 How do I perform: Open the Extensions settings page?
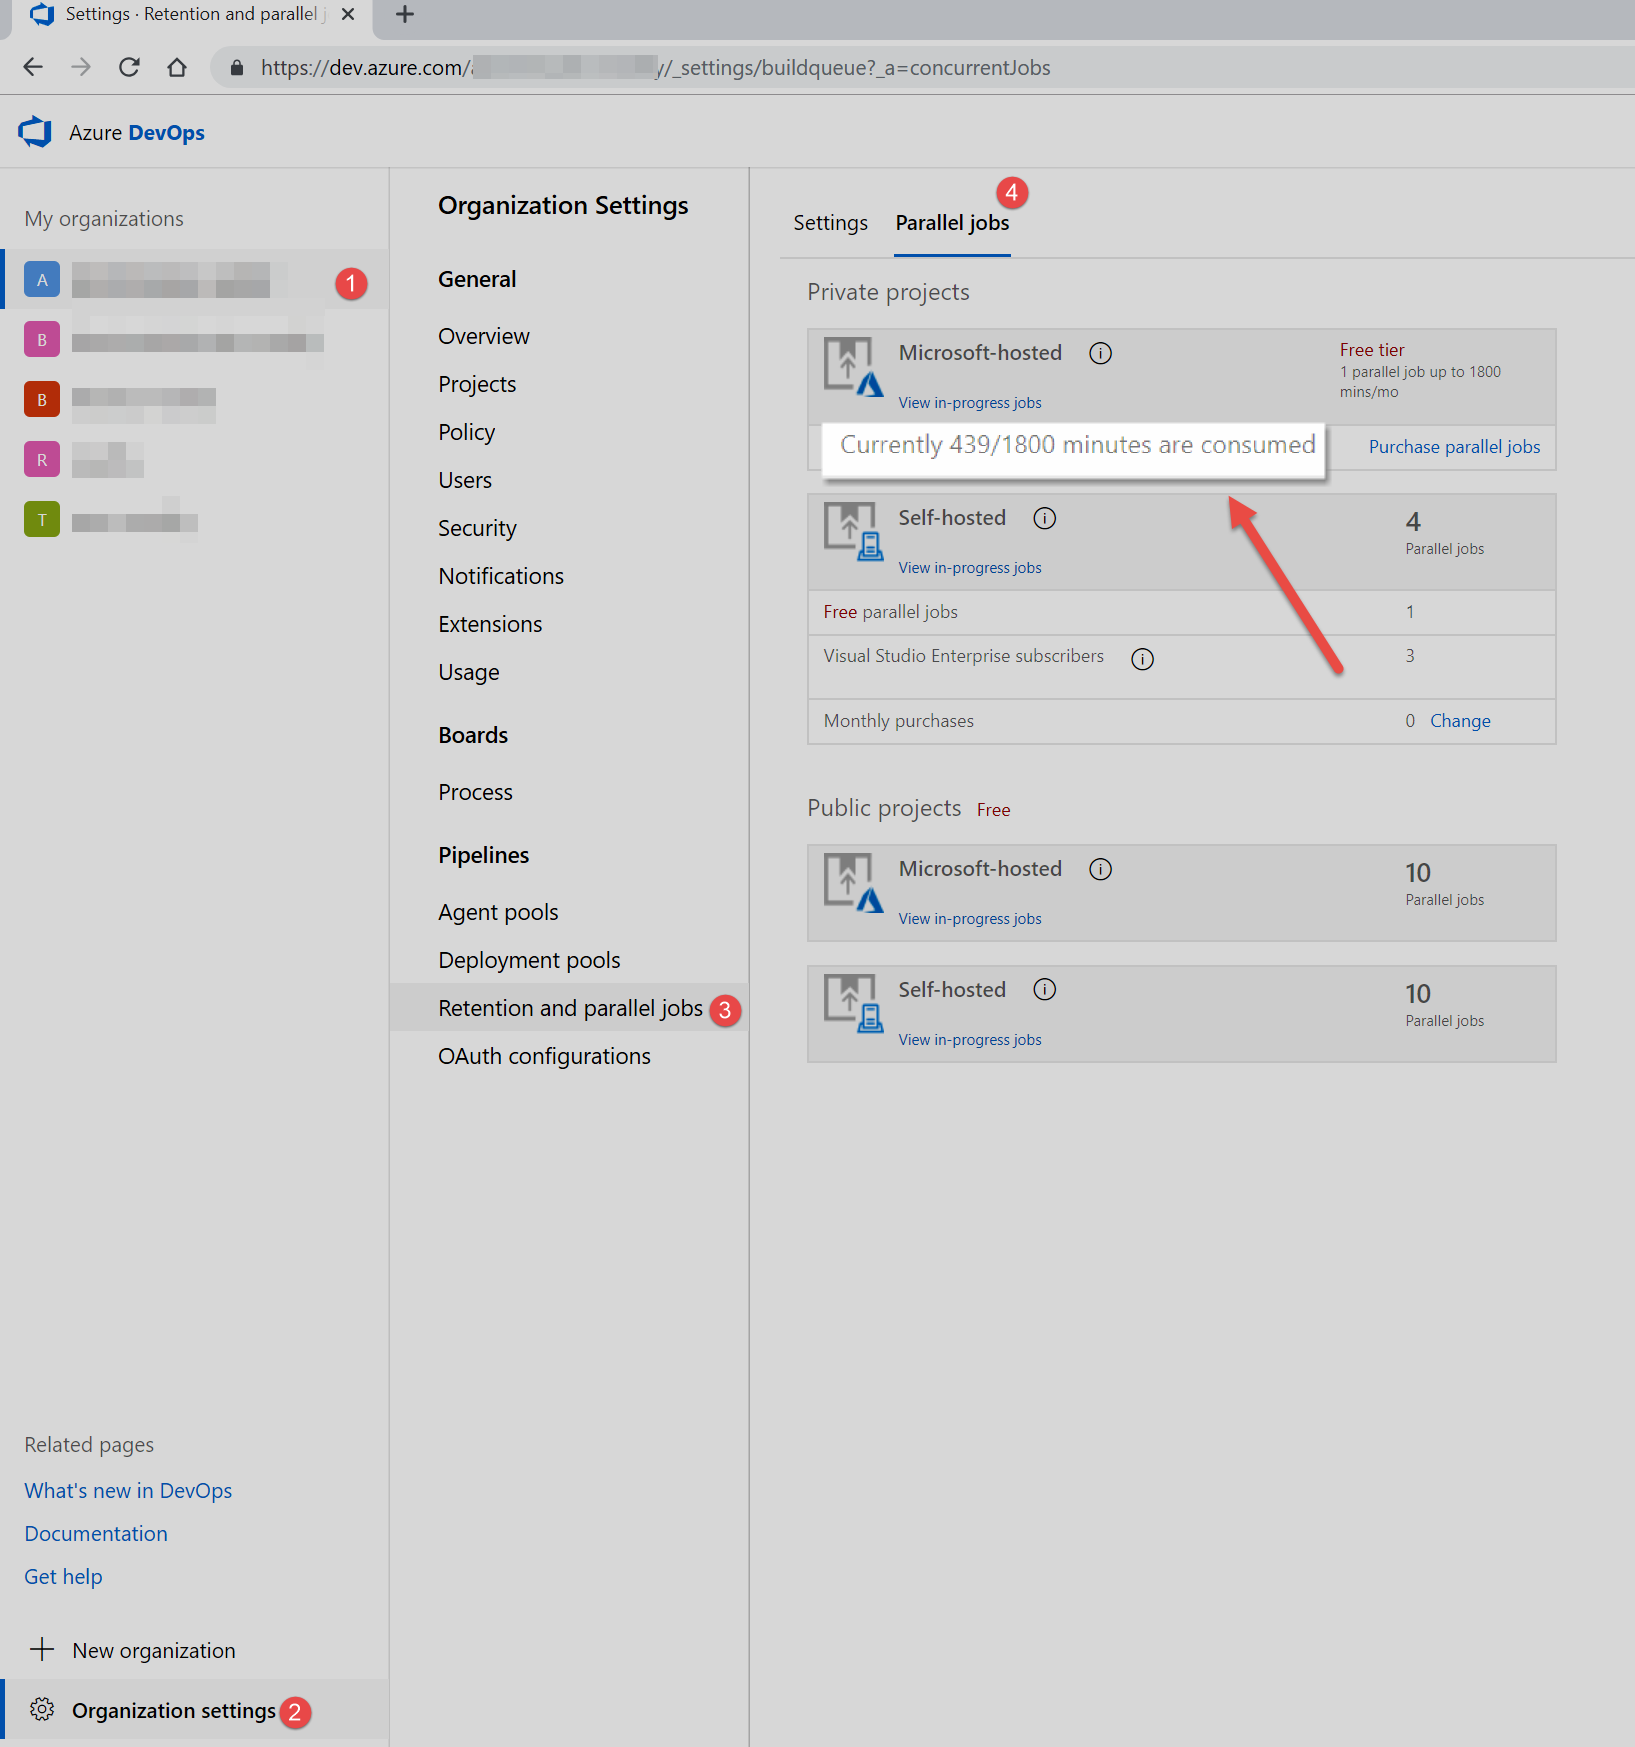[x=490, y=624]
